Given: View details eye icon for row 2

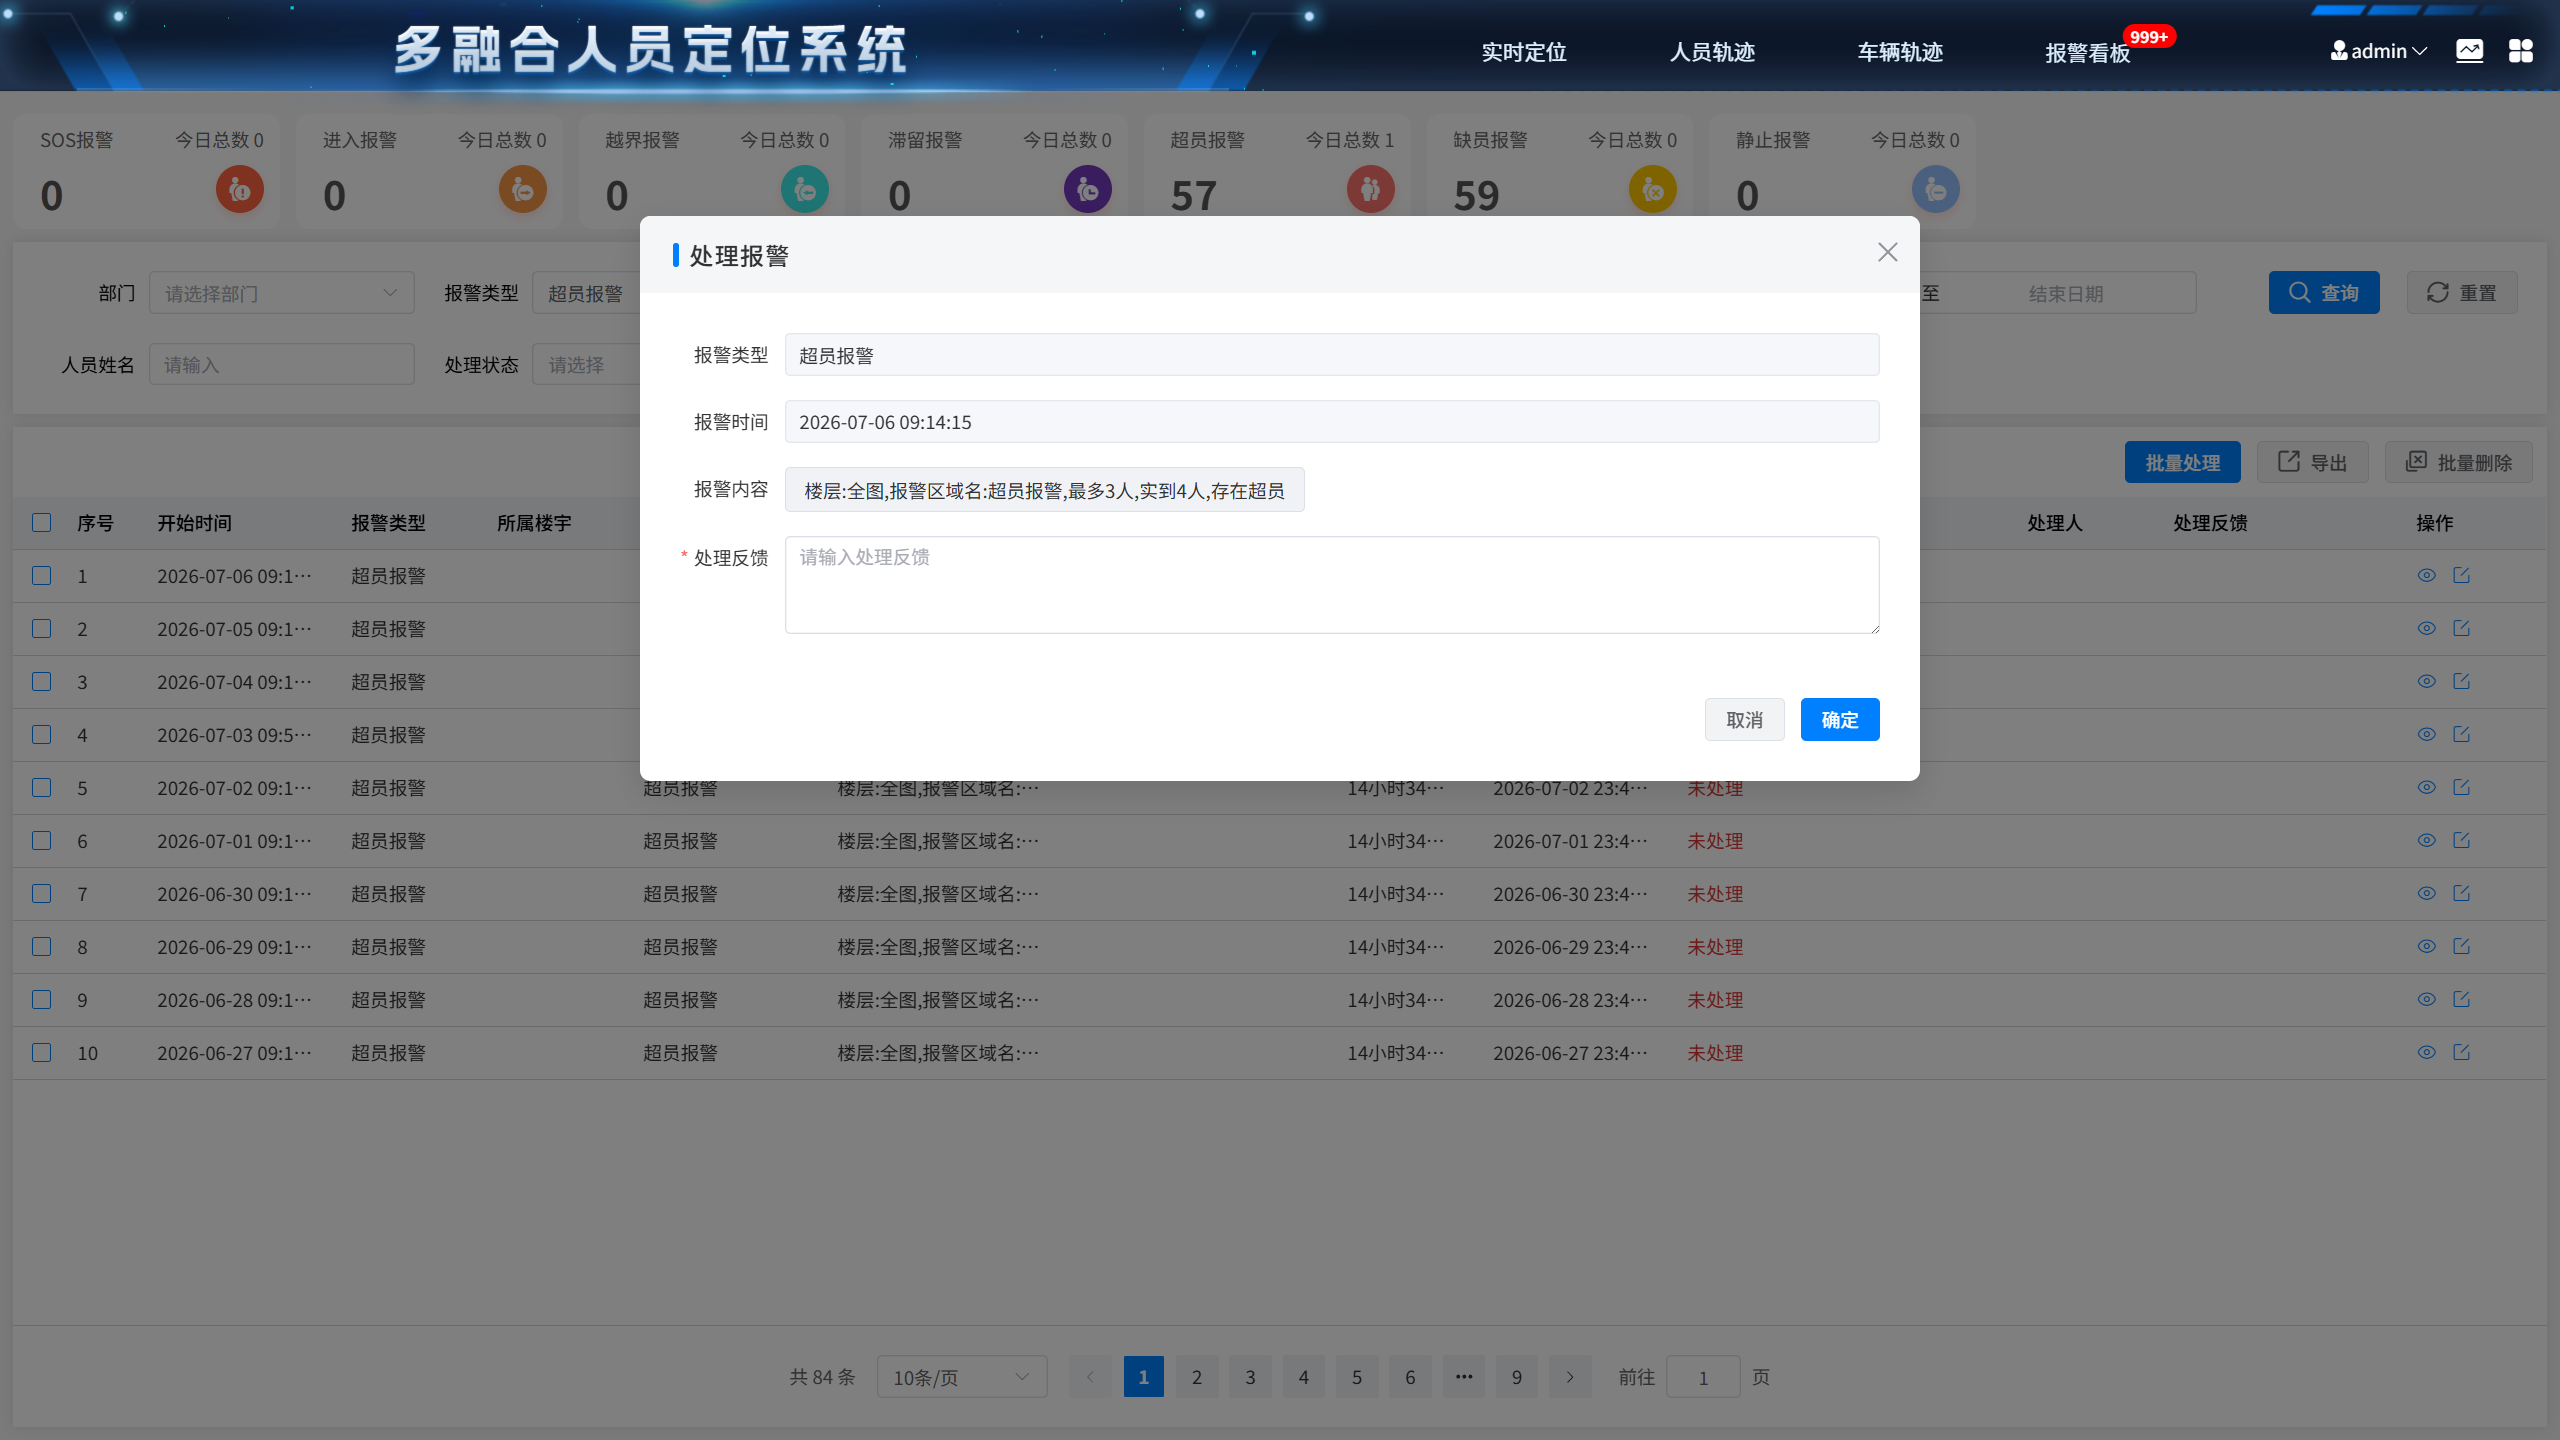Looking at the screenshot, I should pos(2427,628).
